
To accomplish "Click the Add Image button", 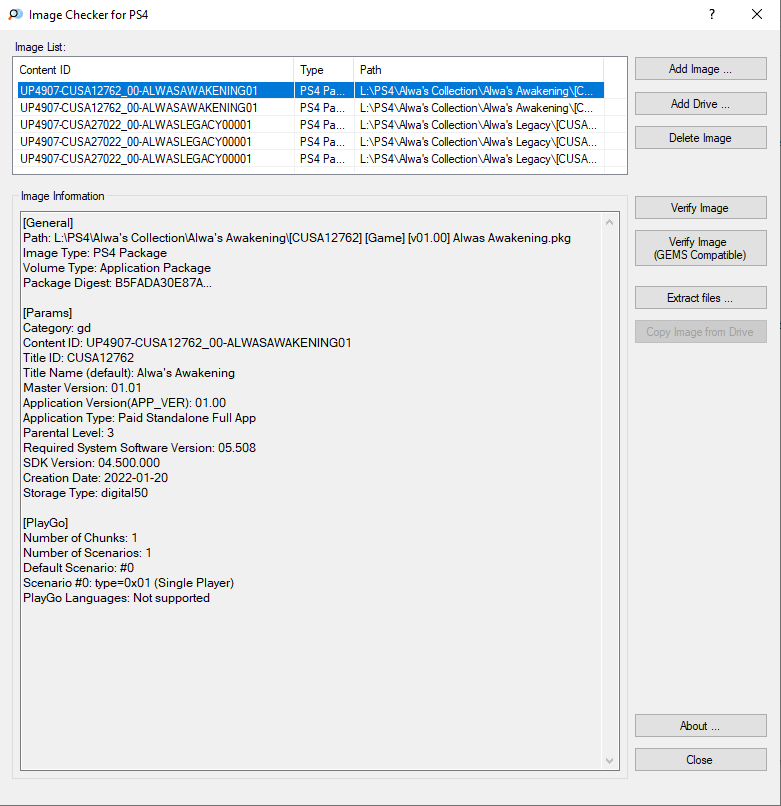I will coord(700,69).
